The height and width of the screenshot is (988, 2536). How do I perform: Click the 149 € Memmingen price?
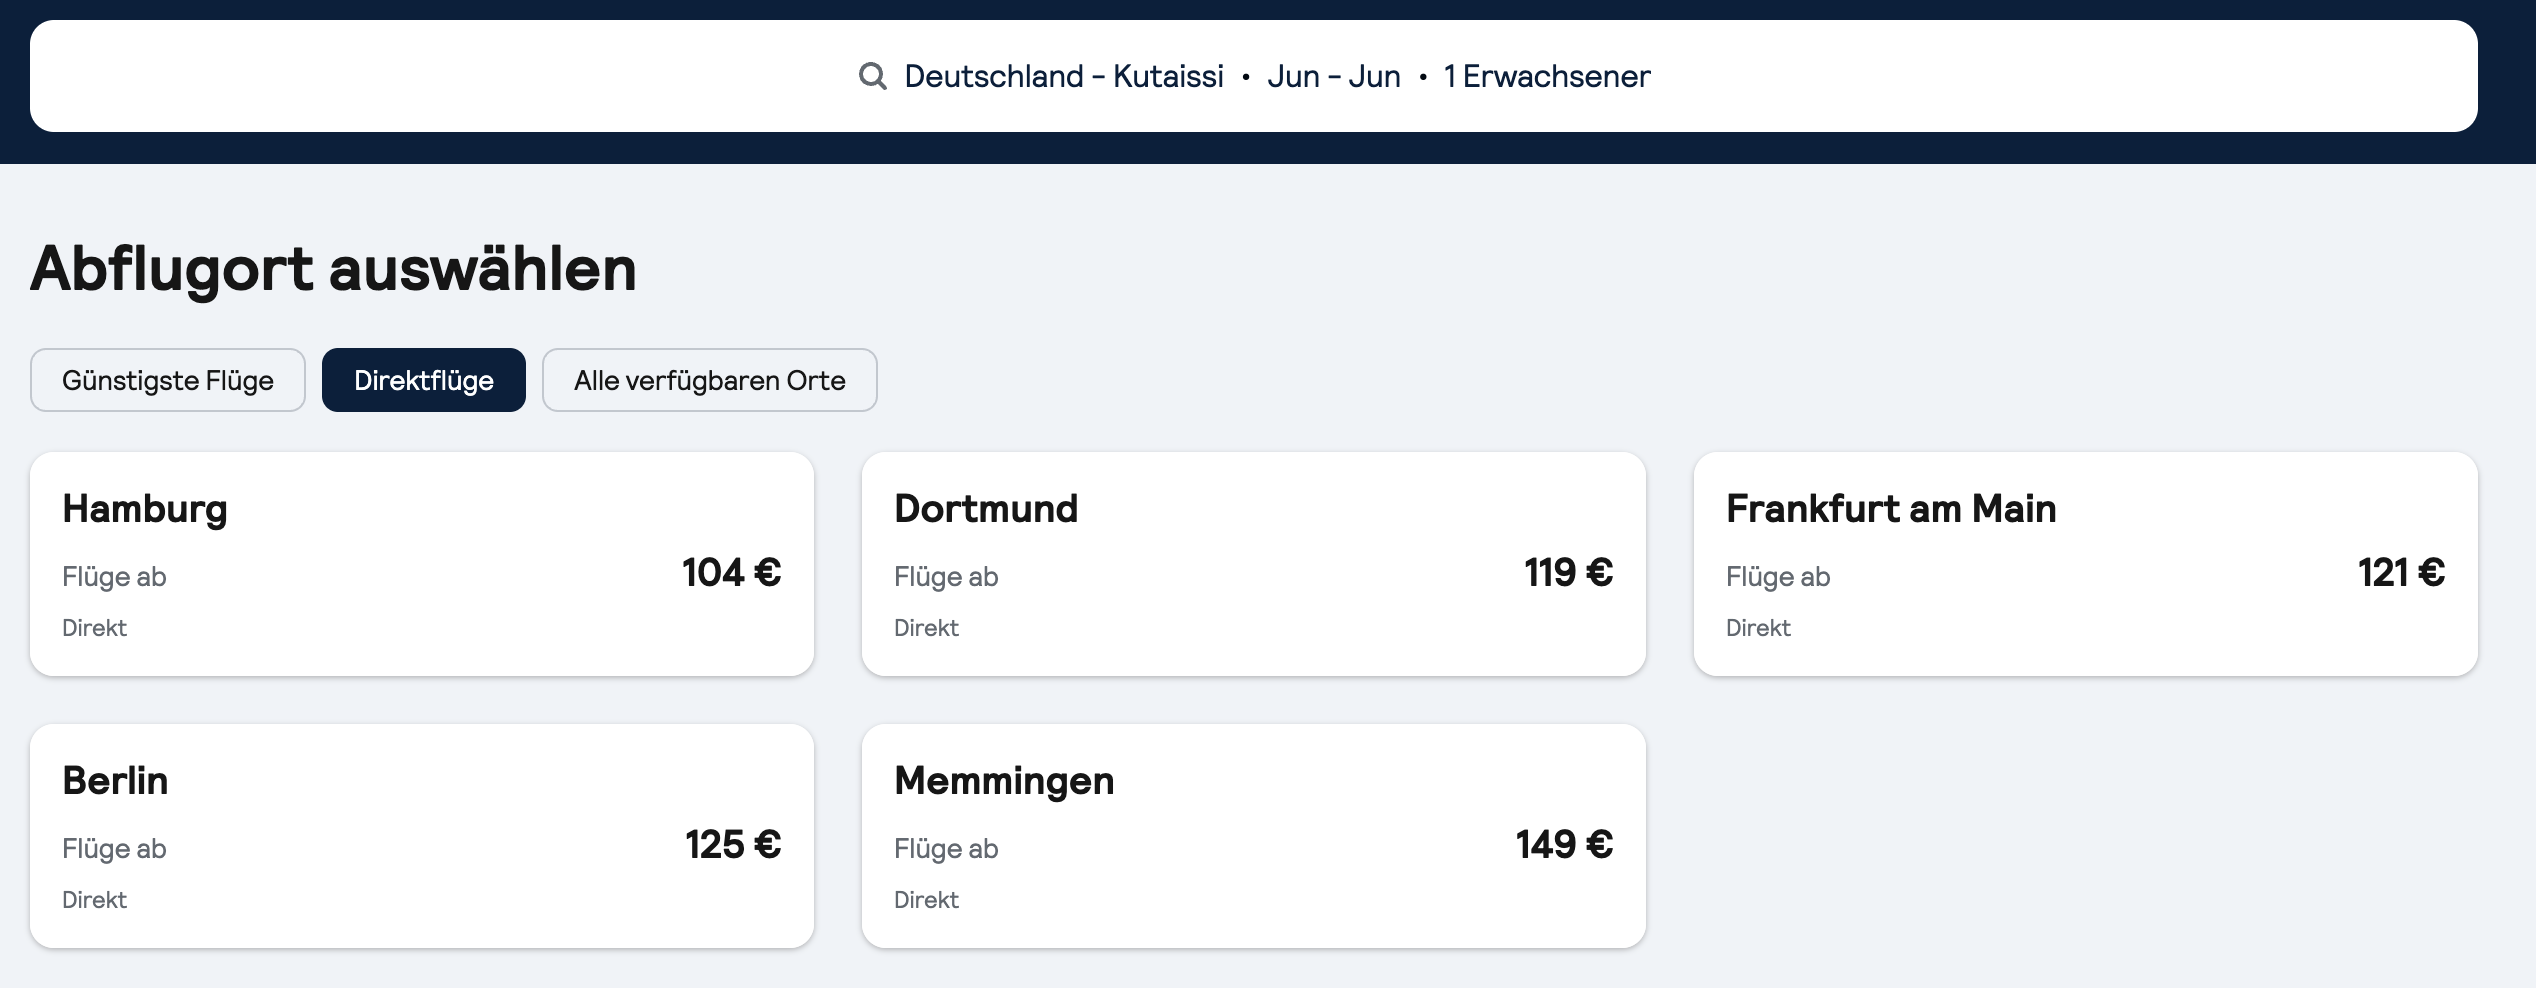(1565, 845)
